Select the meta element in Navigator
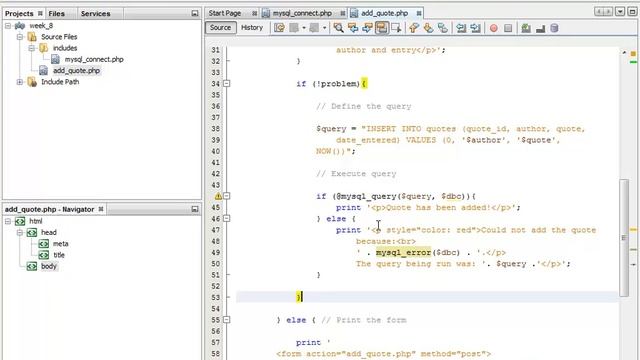Screen dimensions: 640x360 (60, 244)
